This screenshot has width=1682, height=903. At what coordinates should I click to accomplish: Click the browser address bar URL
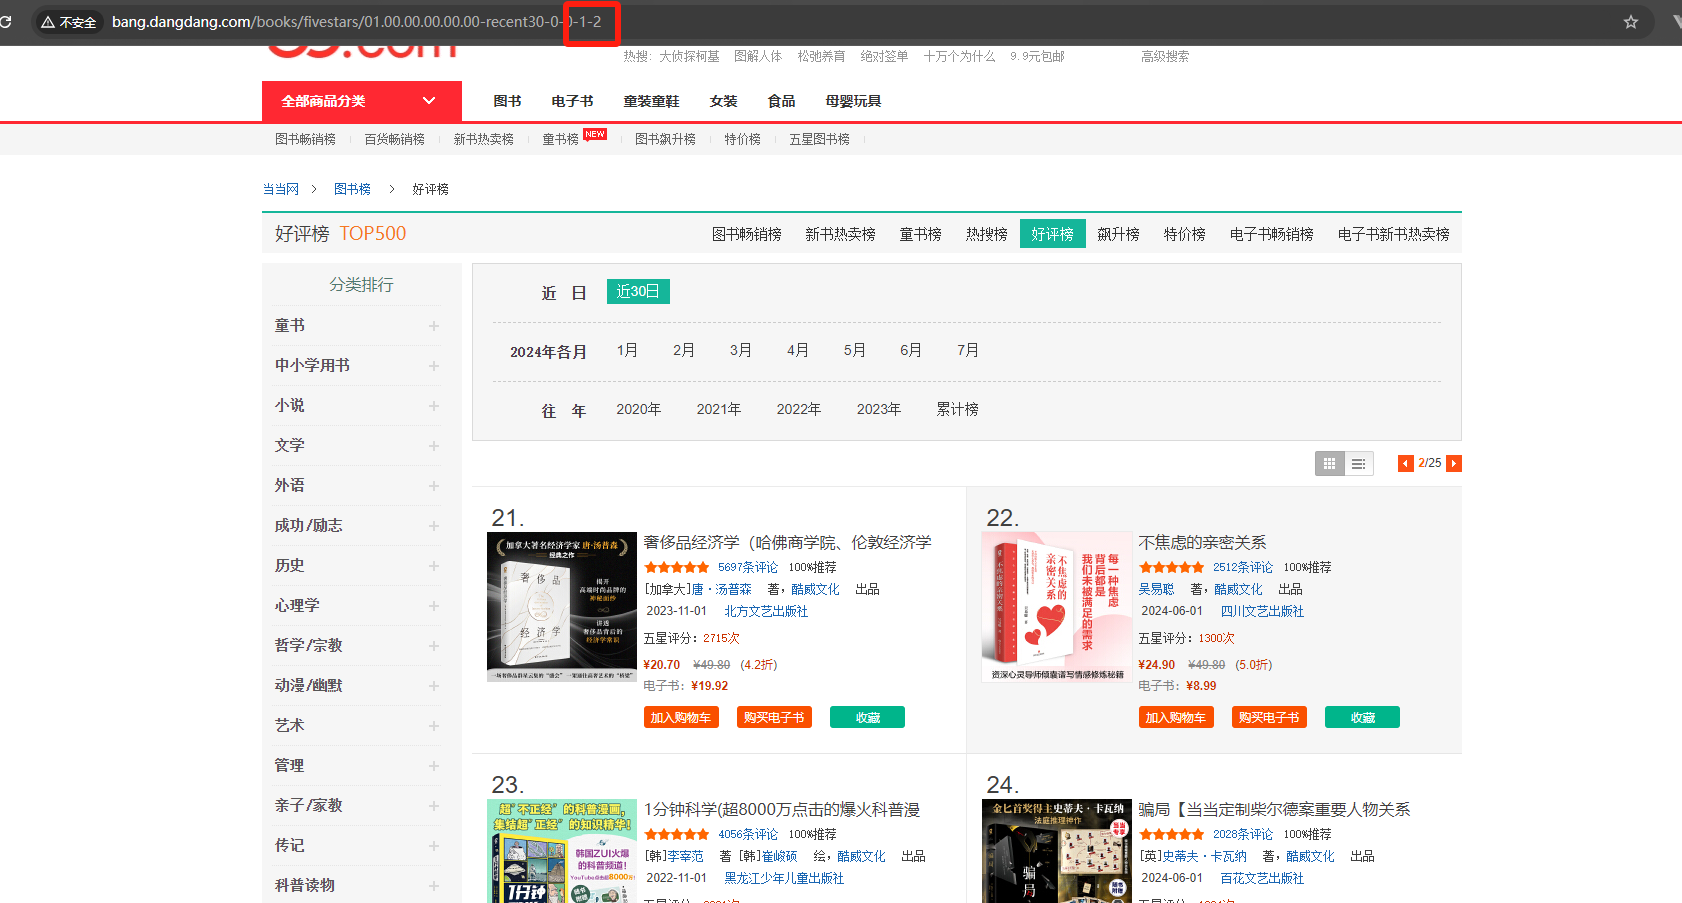357,22
